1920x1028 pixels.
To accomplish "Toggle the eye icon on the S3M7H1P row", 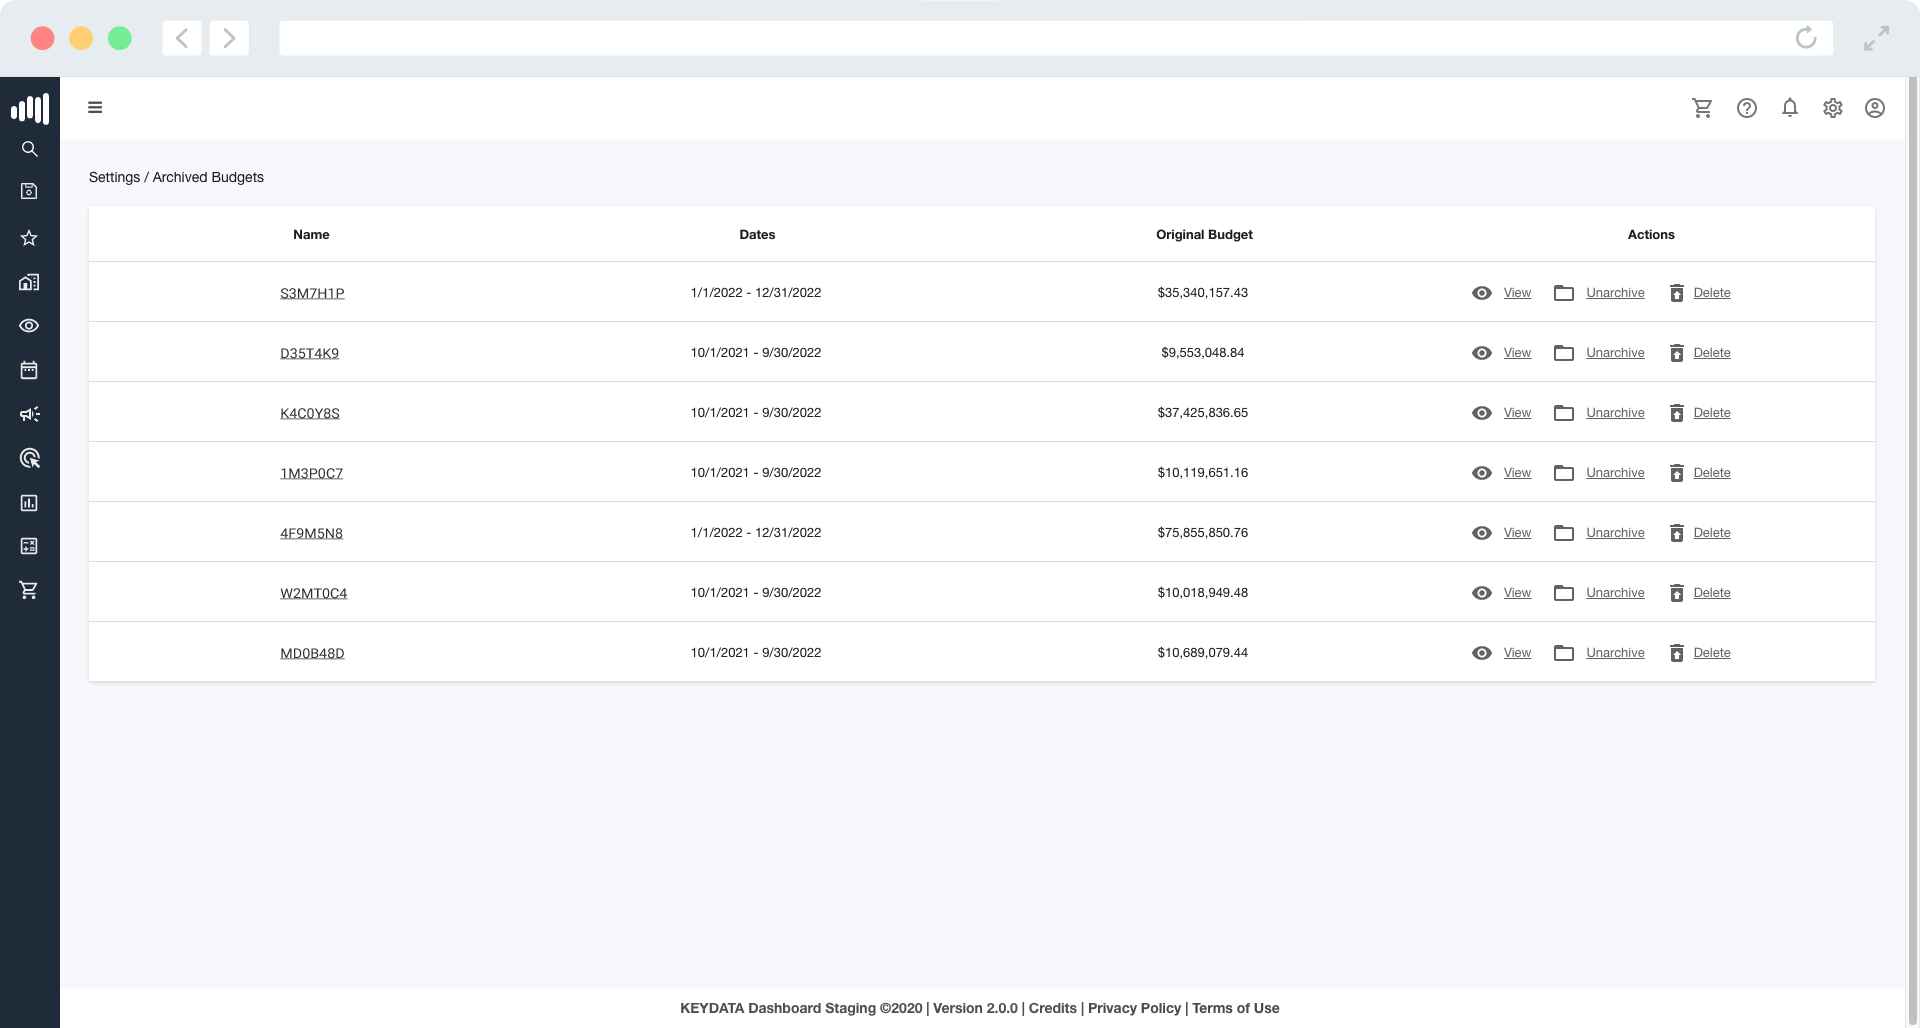I will pos(1481,293).
